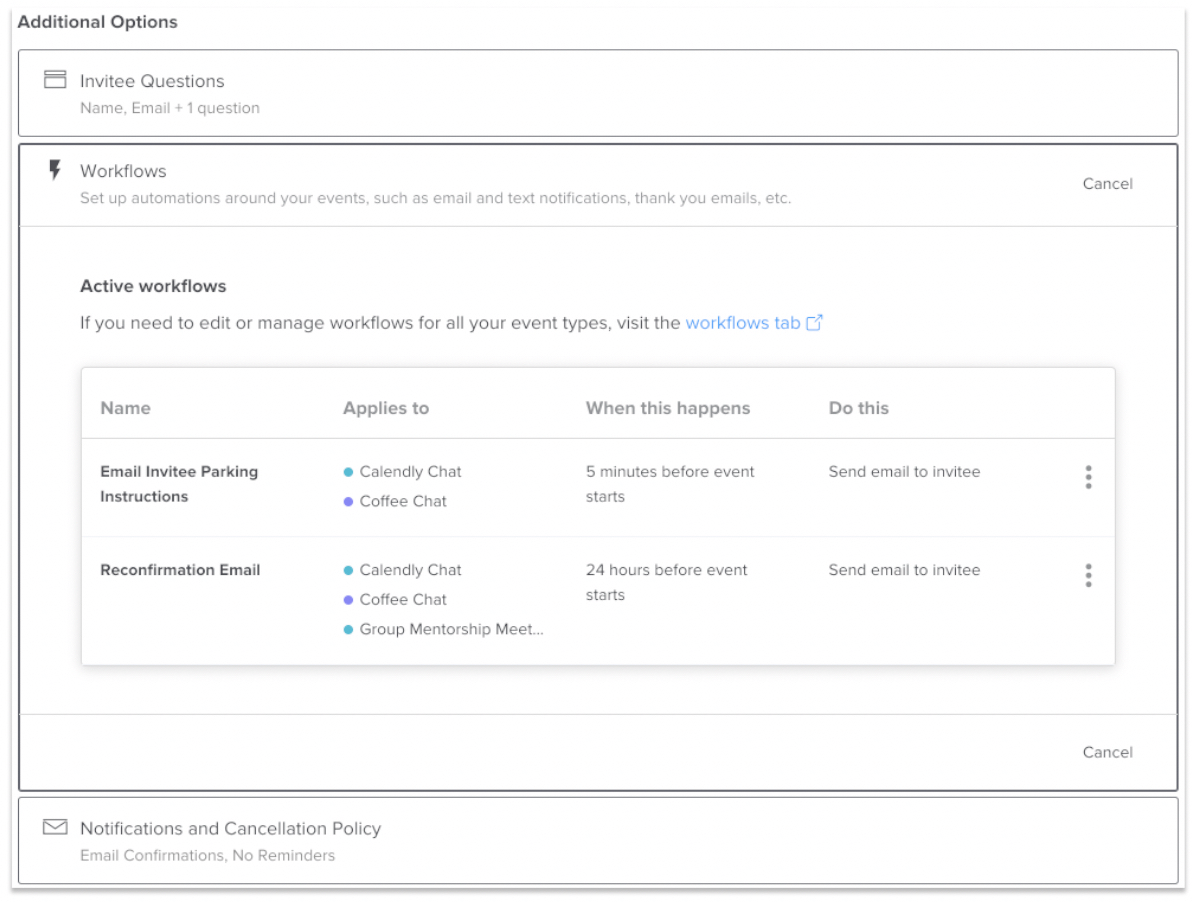
Task: Click the Notifications envelope icon
Action: click(x=55, y=827)
